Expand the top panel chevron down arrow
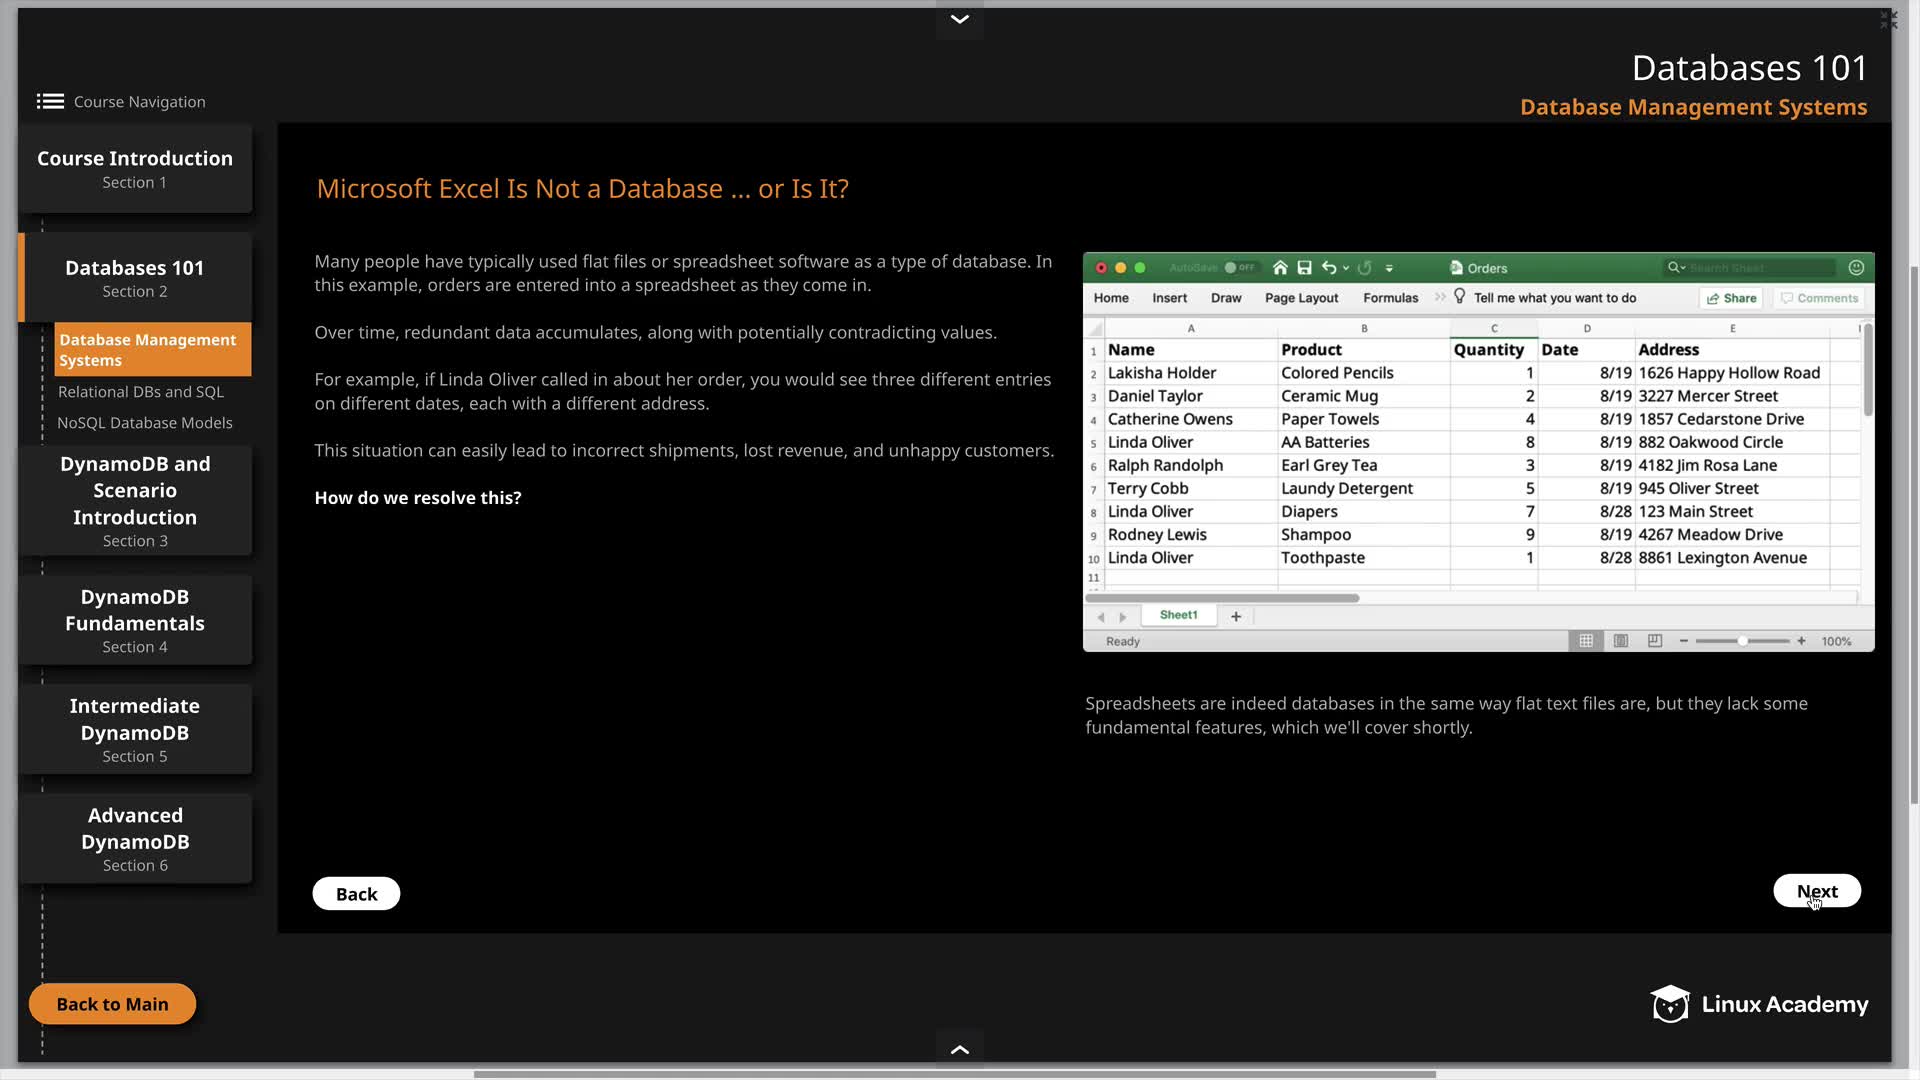The height and width of the screenshot is (1080, 1920). click(959, 19)
